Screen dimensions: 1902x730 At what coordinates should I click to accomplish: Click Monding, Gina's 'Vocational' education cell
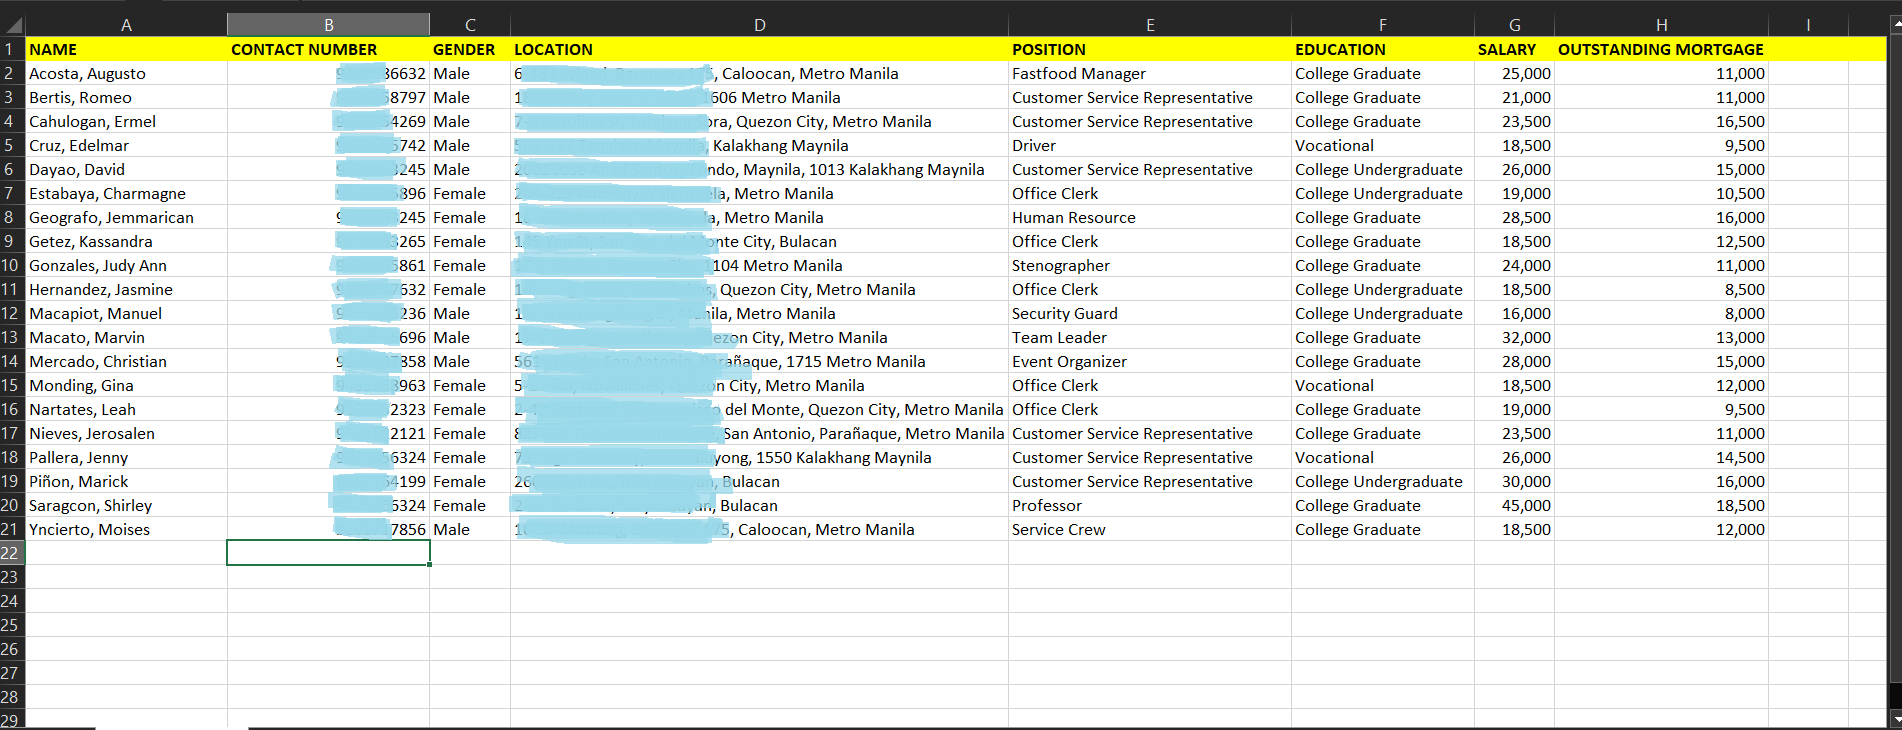(1383, 385)
